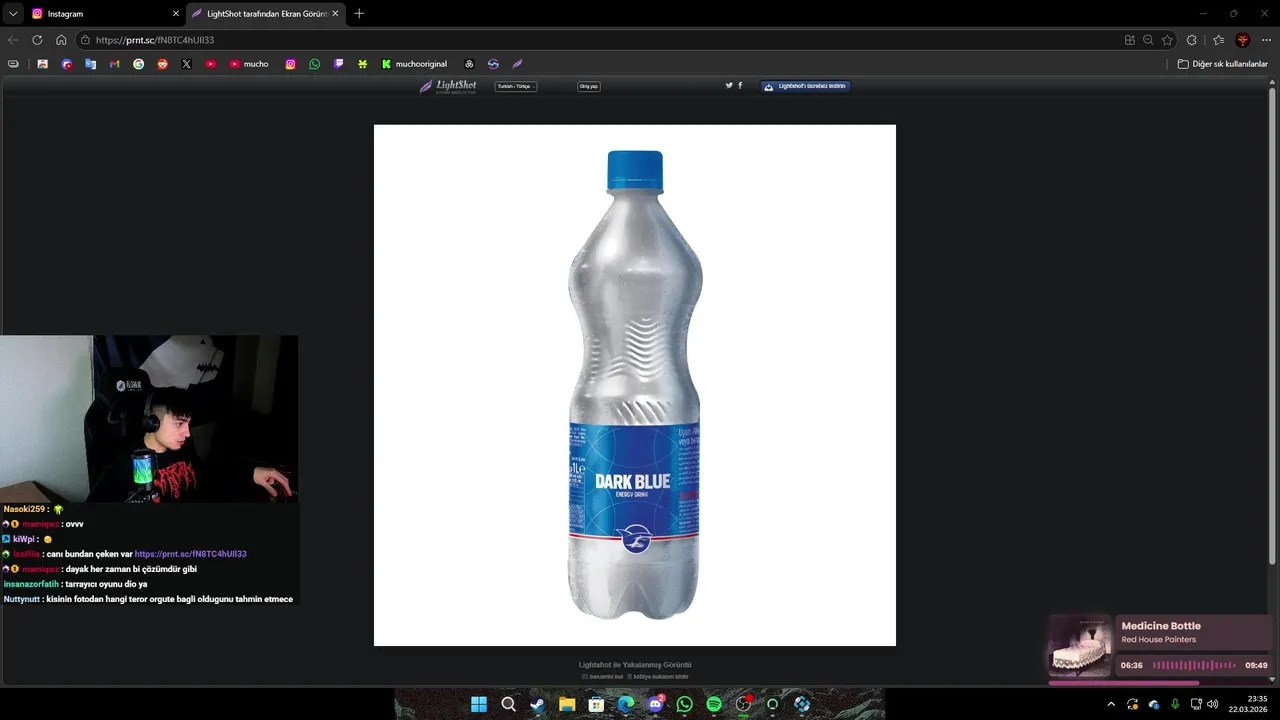This screenshot has width=1280, height=720.
Task: Open the browser profile avatar
Action: [1243, 40]
